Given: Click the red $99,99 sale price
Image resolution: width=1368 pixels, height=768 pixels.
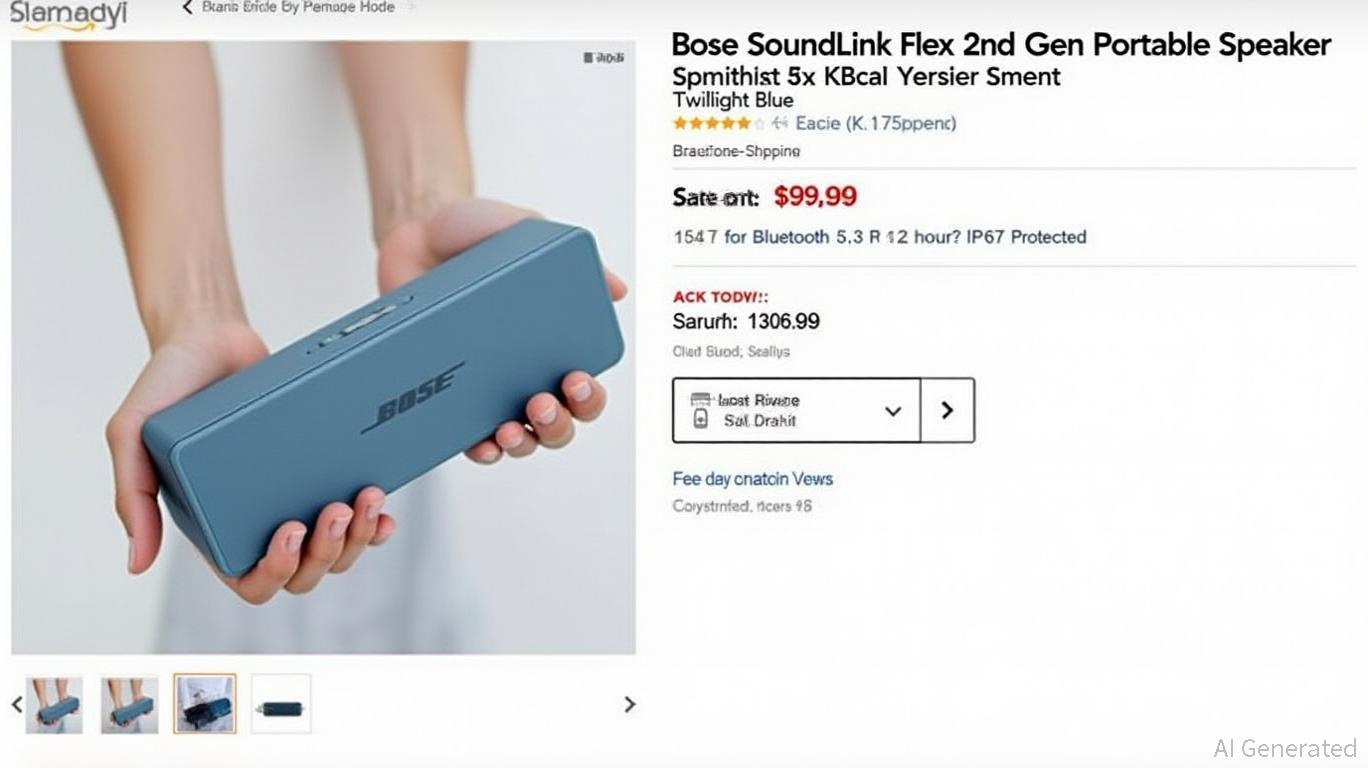Looking at the screenshot, I should [x=815, y=196].
